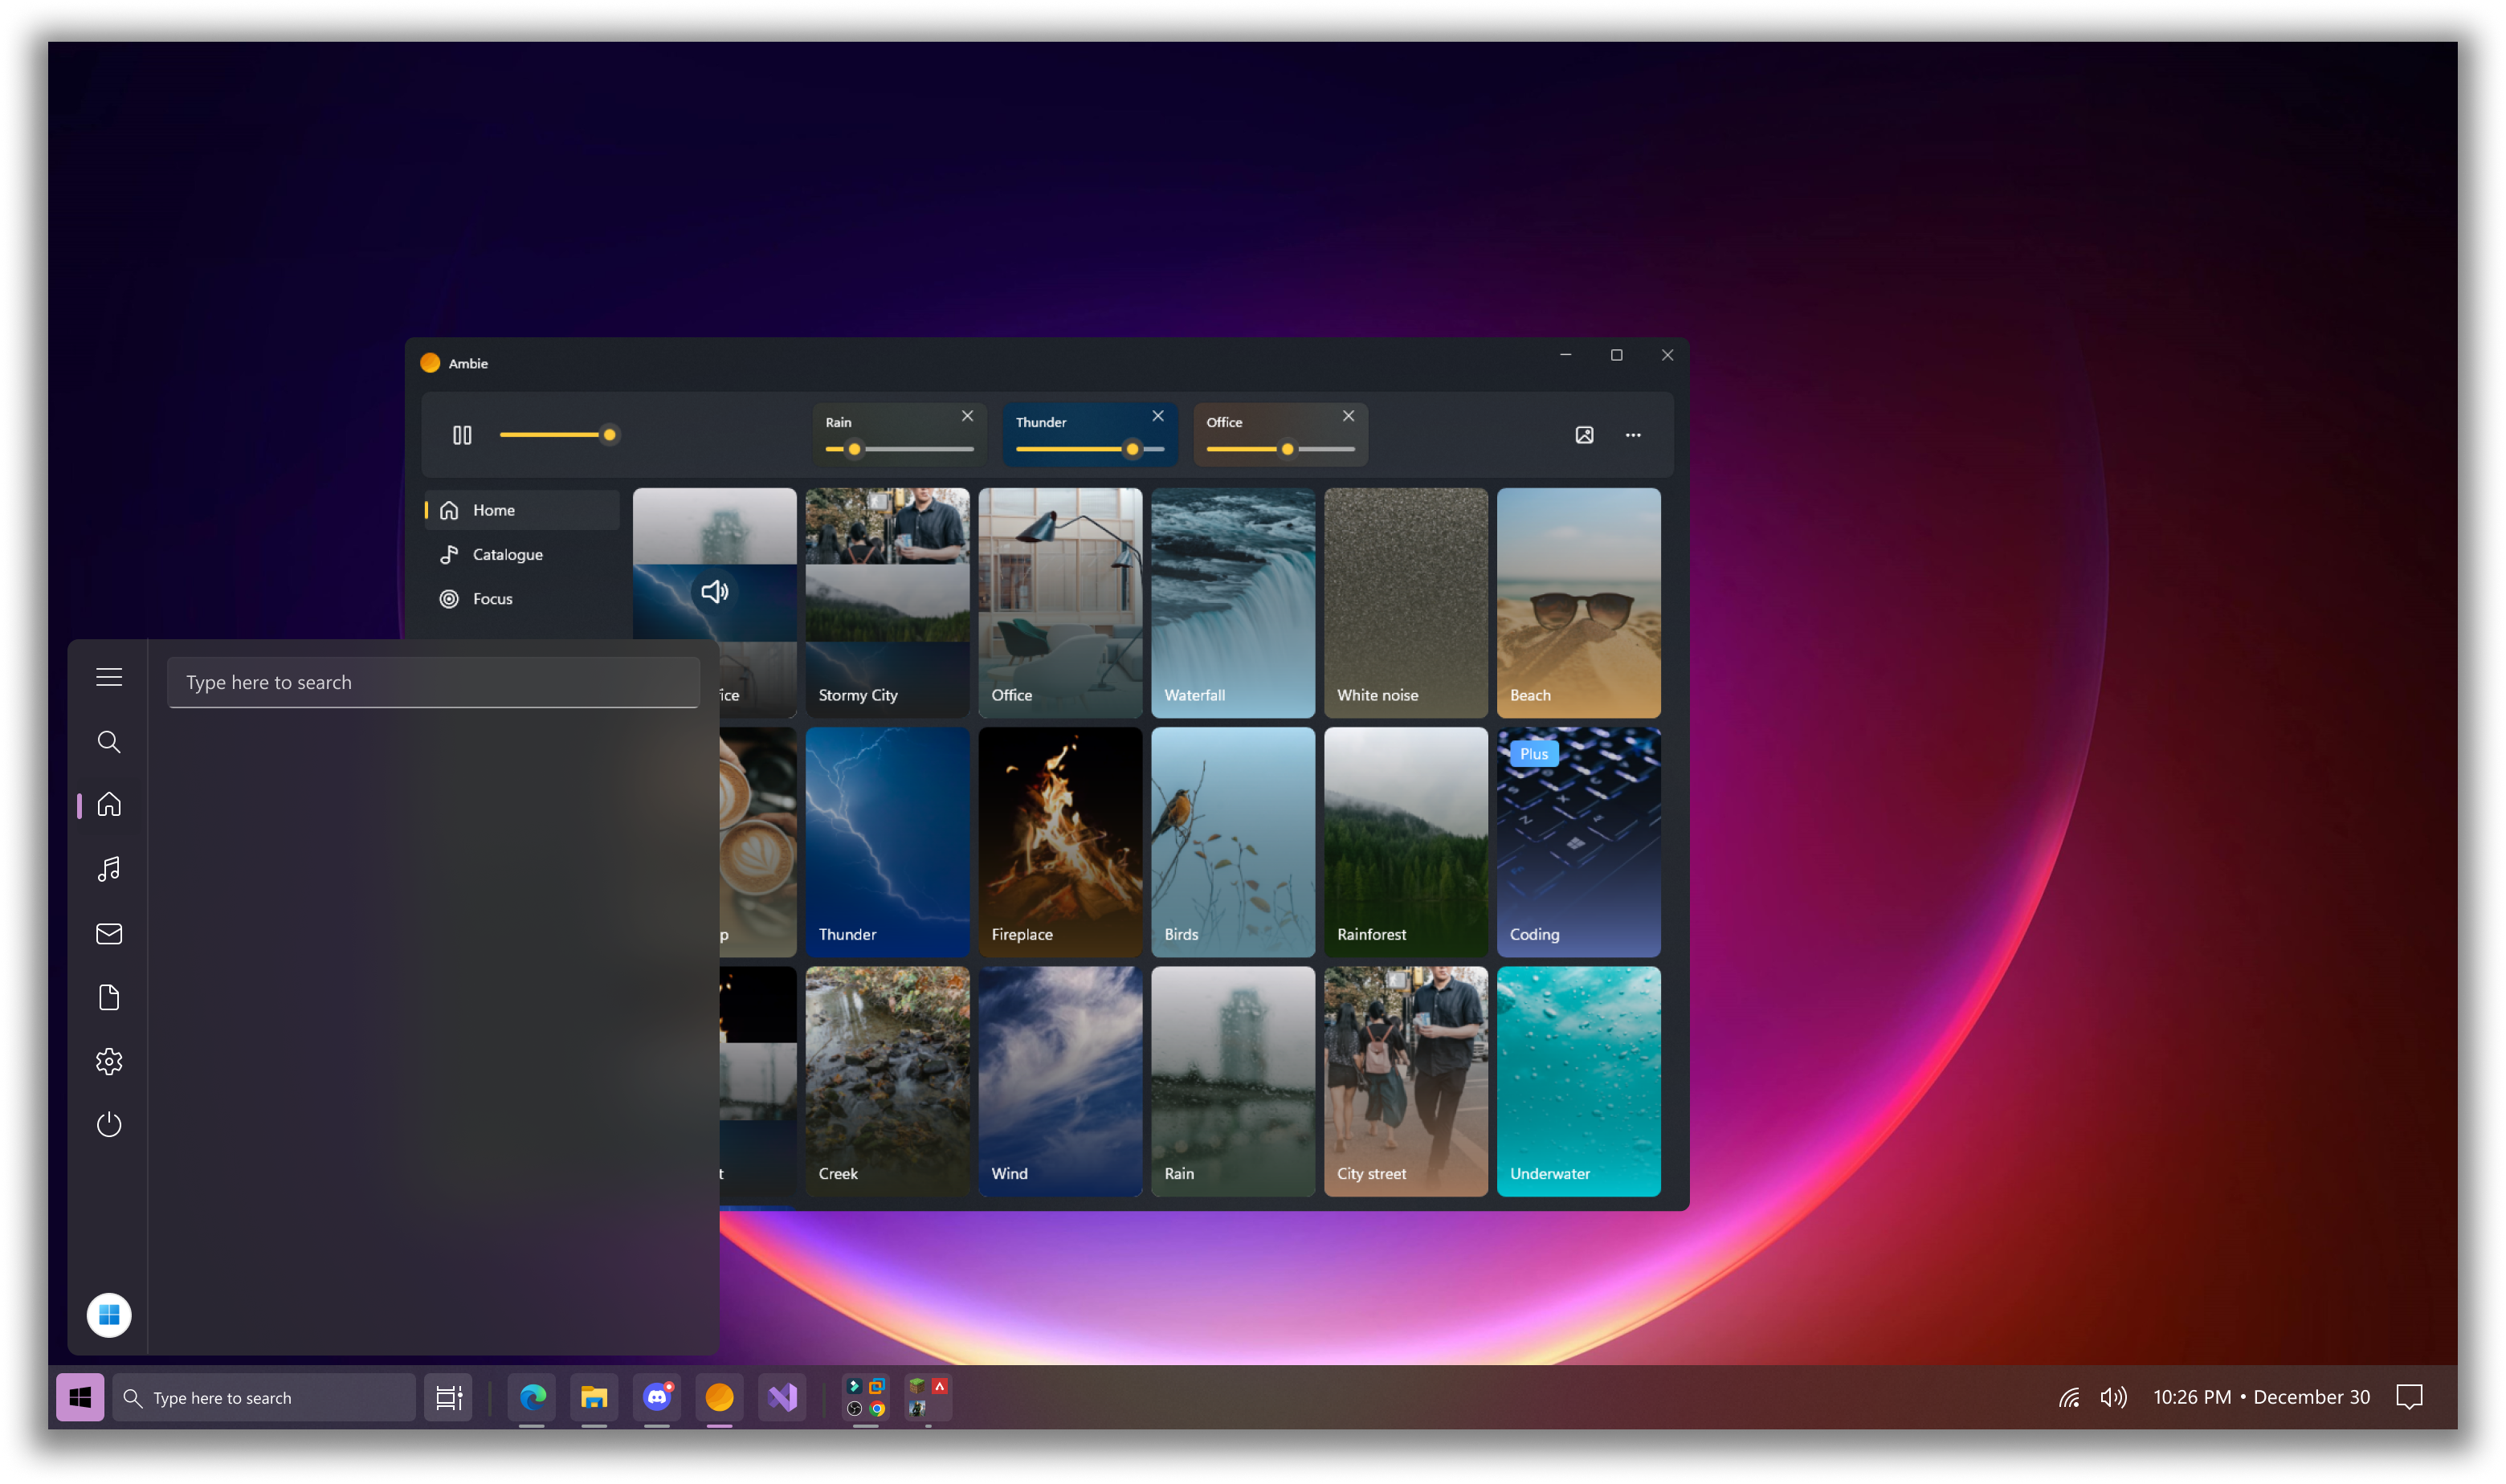The image size is (2506, 1484).
Task: Focus the start panel search field
Action: coord(433,682)
